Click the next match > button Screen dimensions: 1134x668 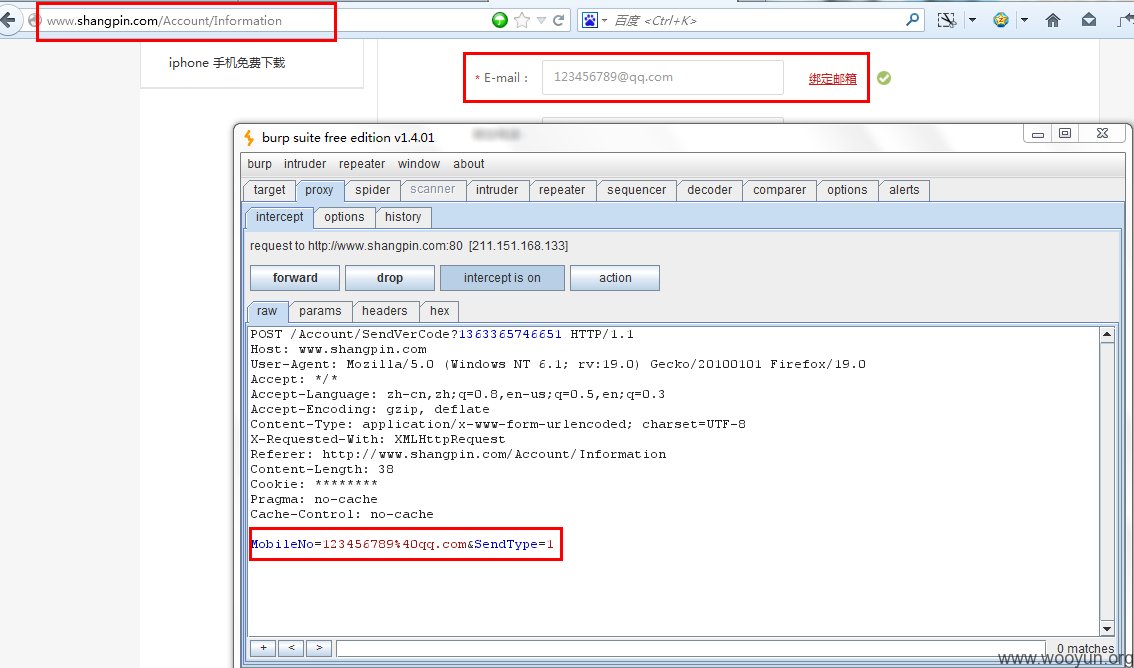point(319,648)
